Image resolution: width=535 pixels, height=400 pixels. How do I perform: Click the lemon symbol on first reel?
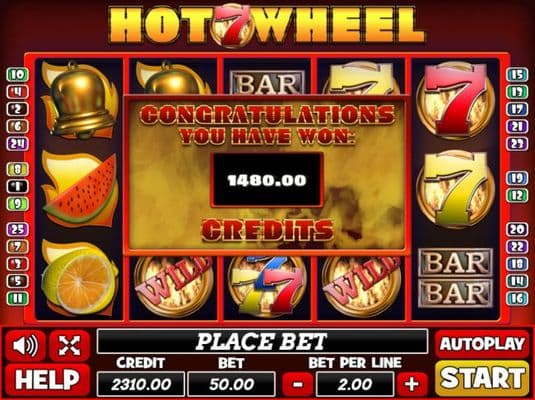(x=80, y=277)
